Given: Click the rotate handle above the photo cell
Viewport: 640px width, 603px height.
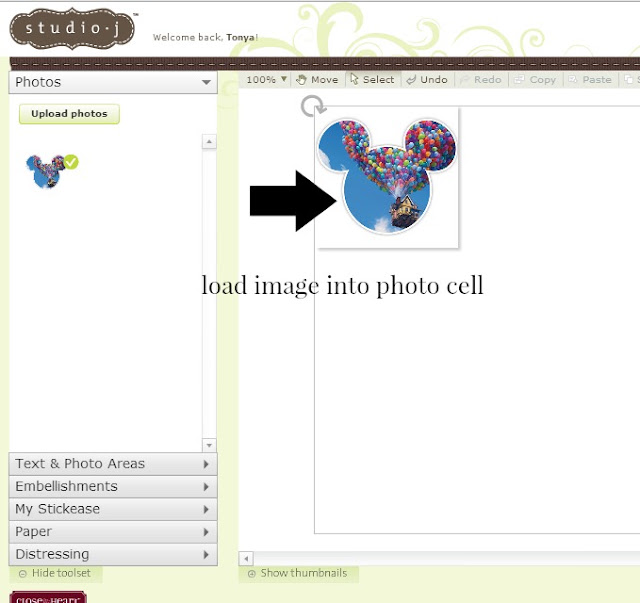Looking at the screenshot, I should coord(313,106).
